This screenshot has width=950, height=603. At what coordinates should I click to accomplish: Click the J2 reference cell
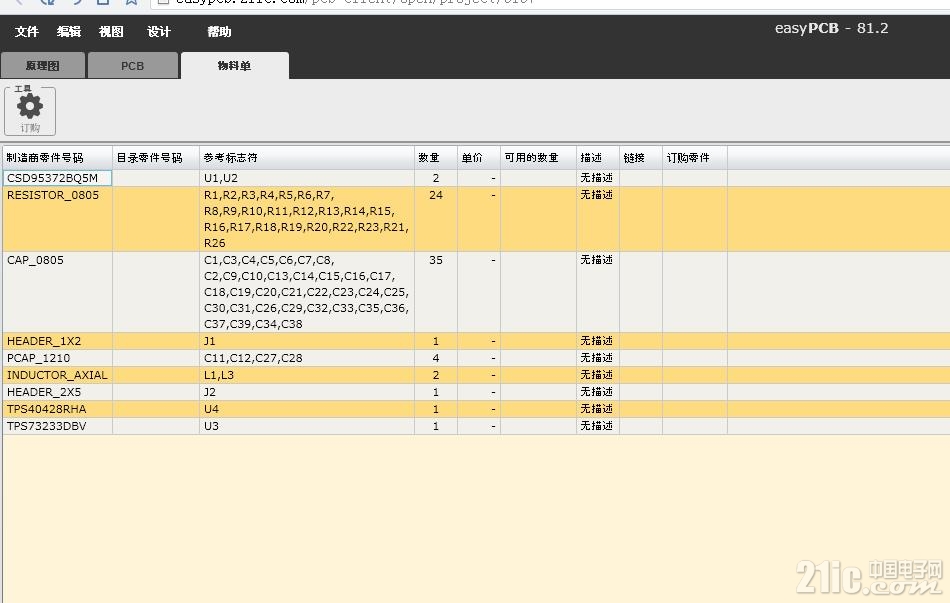[x=307, y=392]
